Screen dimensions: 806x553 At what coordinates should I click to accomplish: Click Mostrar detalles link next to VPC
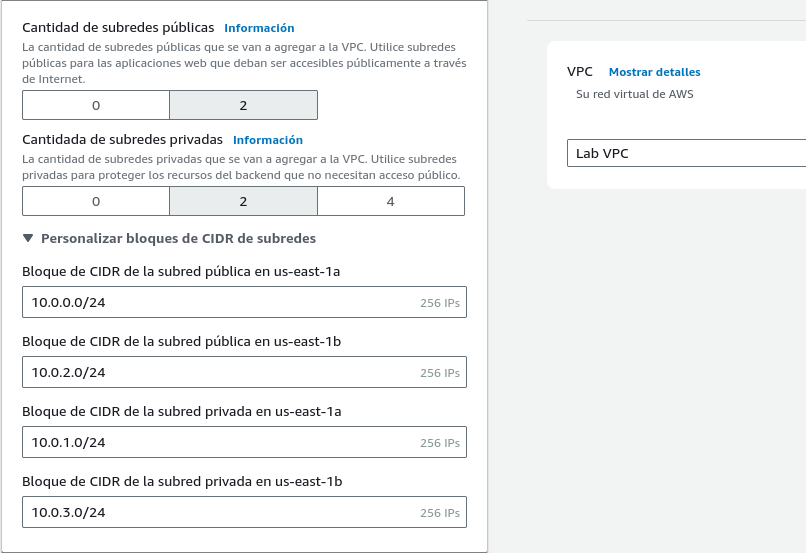pos(654,72)
